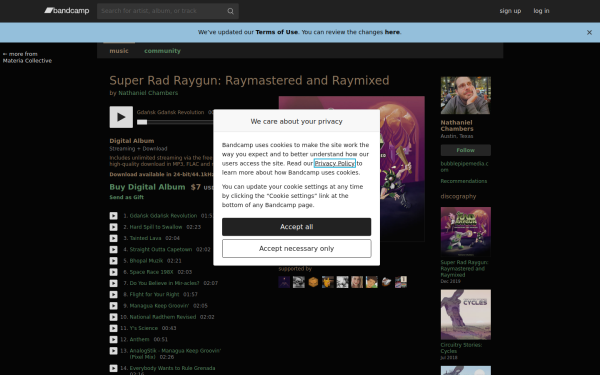Viewport: 600px width, 375px height.
Task: Play track 13 AnalogStik Pixel Mix
Action: [x=114, y=351]
